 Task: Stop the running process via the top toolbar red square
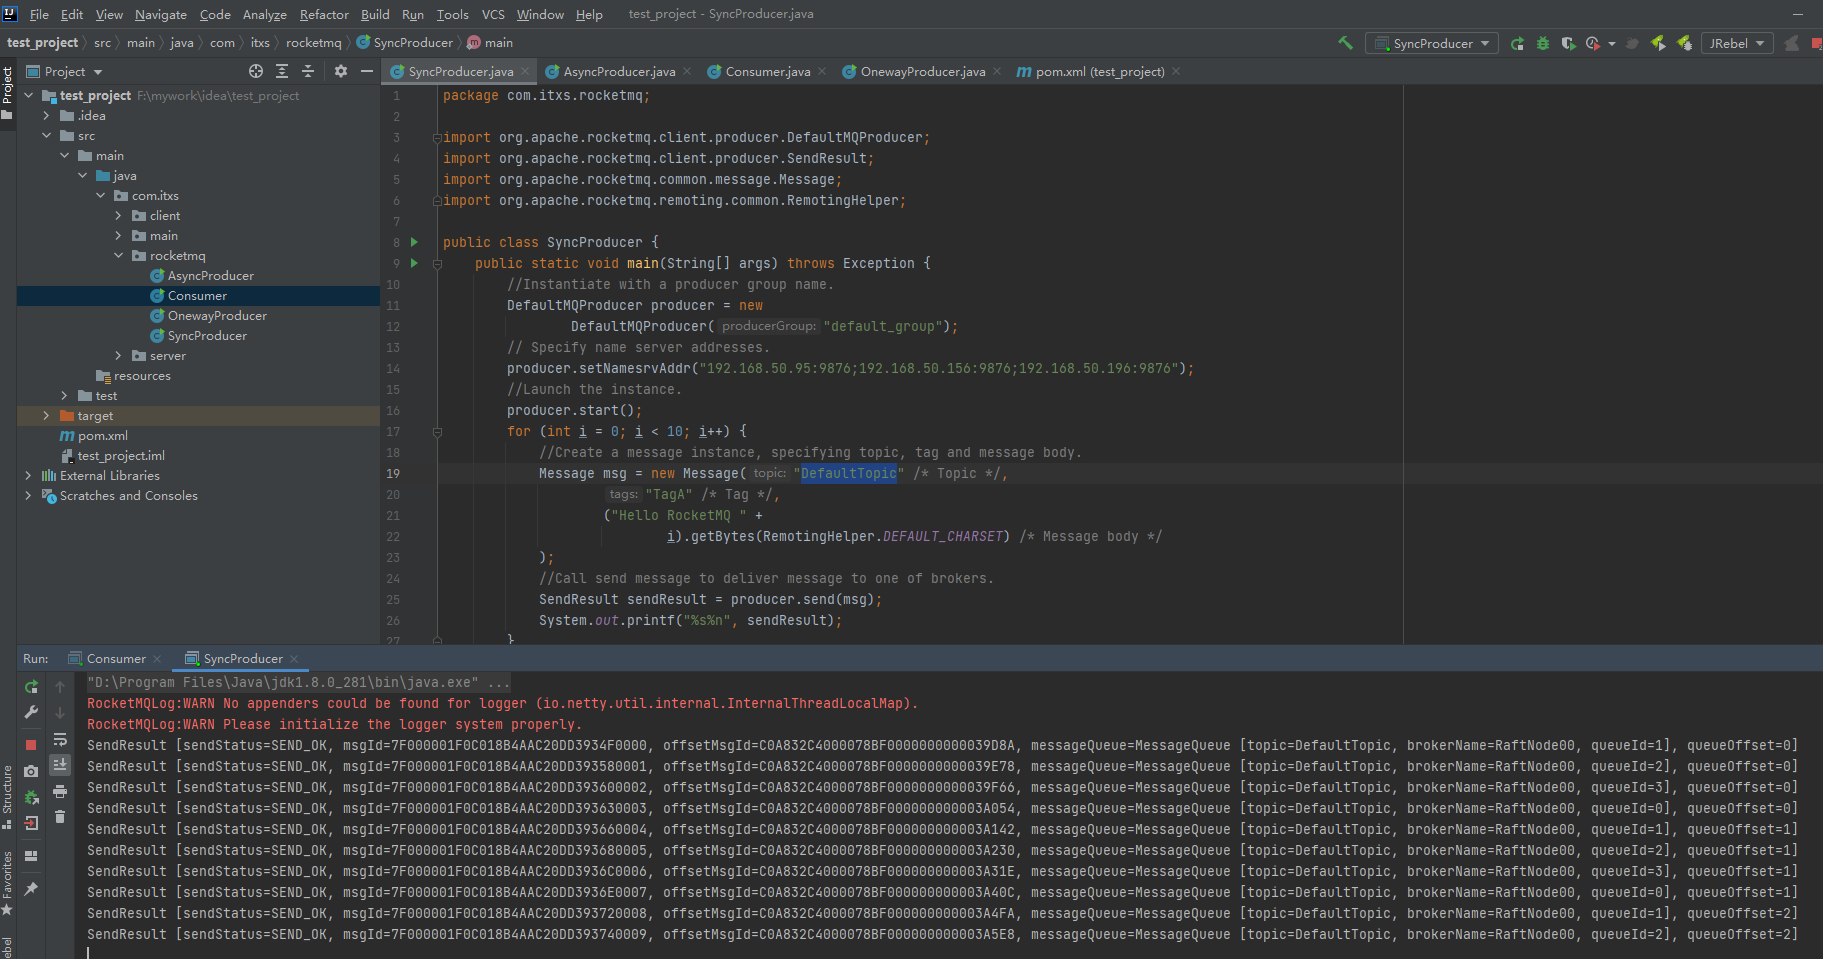[x=1817, y=43]
